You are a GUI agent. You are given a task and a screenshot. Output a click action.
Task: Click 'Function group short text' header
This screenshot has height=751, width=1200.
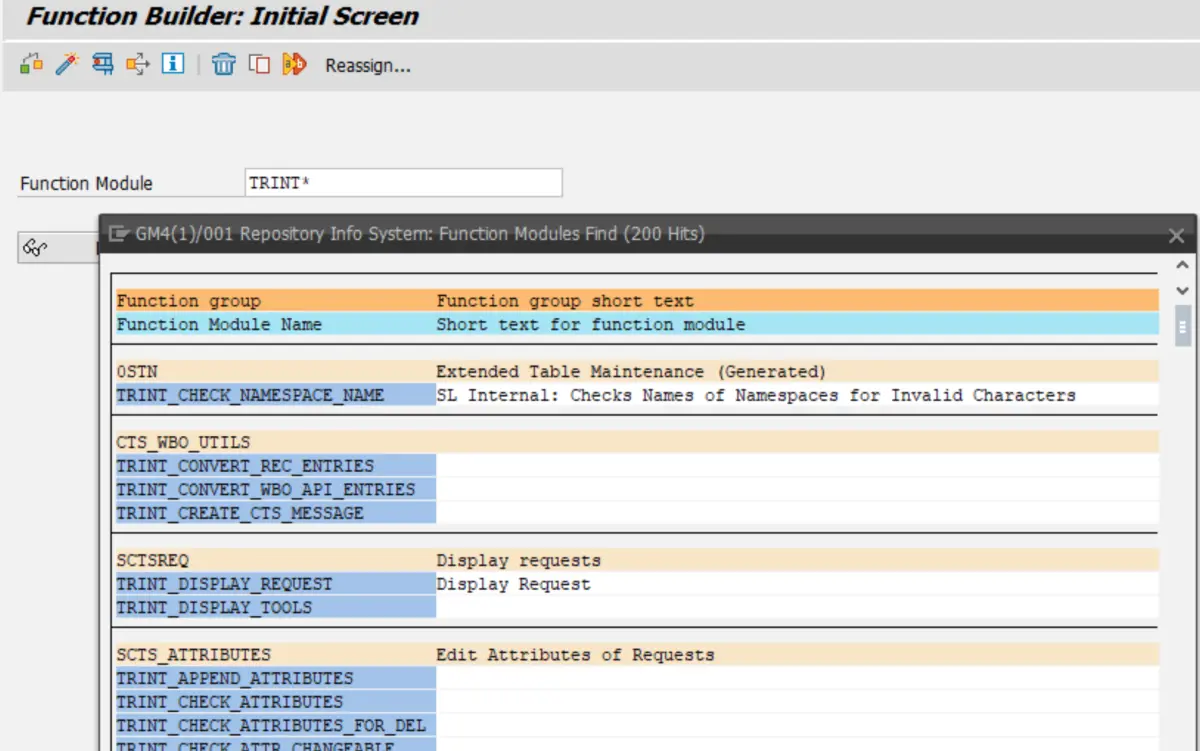pyautogui.click(x=564, y=300)
